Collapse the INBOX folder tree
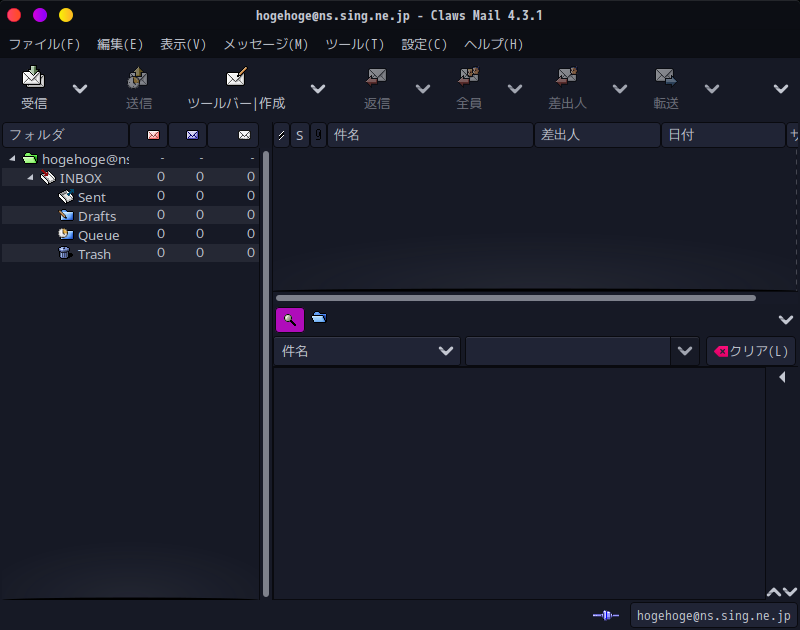 click(x=28, y=177)
